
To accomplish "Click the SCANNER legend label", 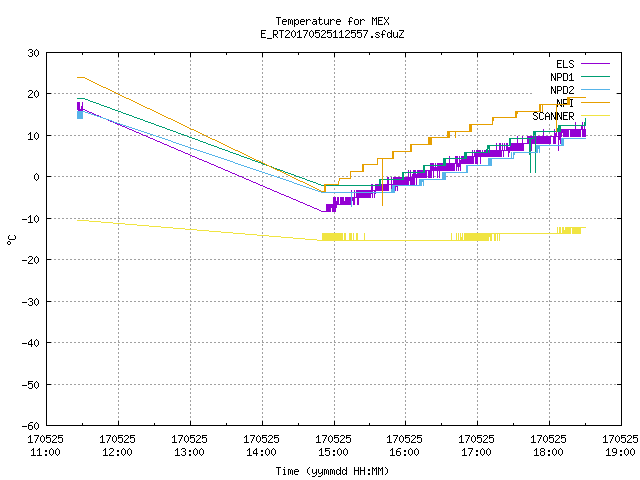I will [553, 116].
